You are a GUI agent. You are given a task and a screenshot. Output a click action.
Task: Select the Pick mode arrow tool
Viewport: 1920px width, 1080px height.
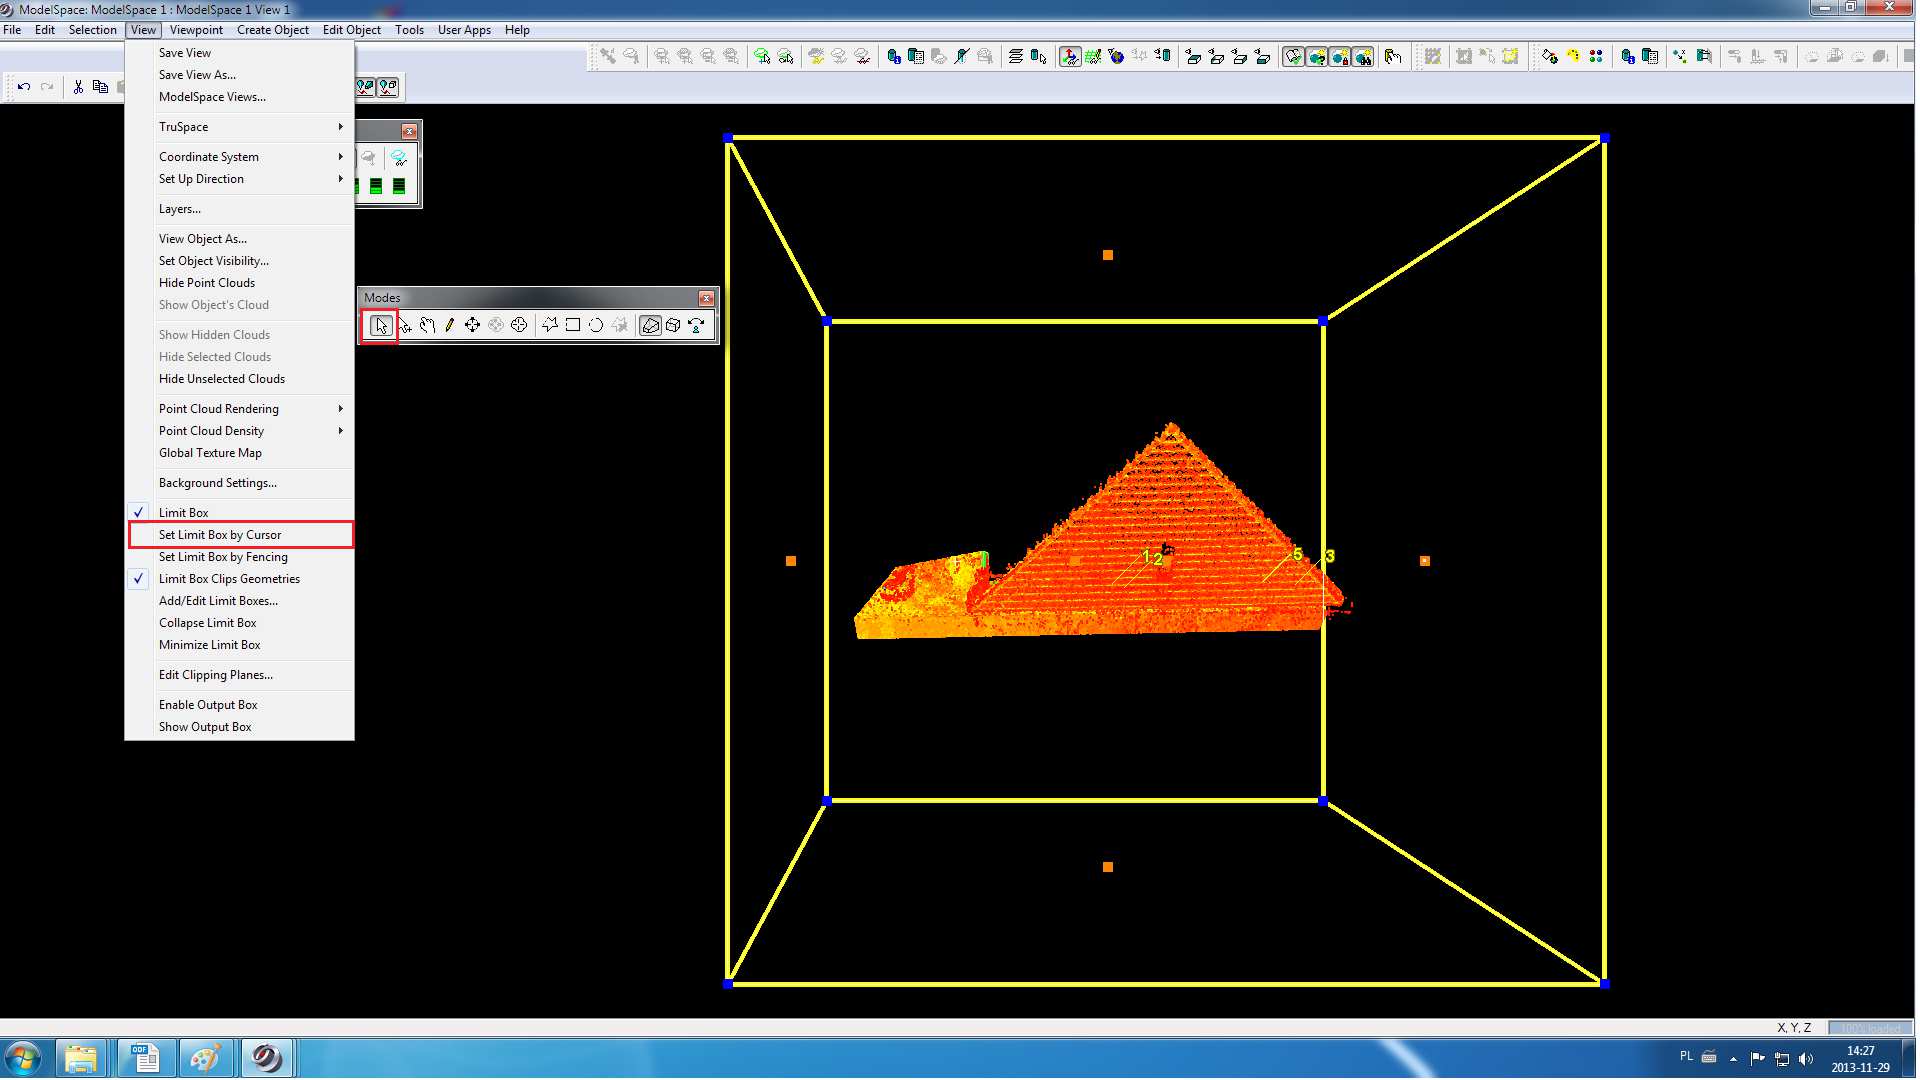tap(380, 325)
